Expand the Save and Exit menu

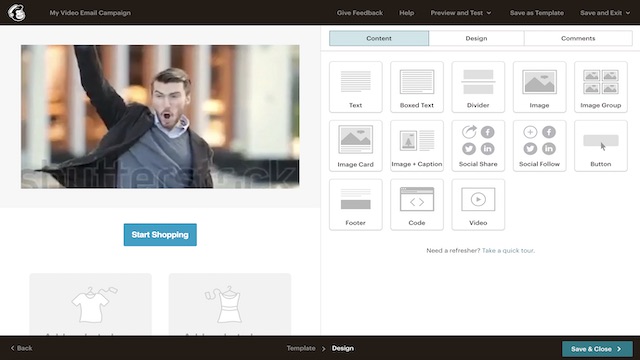click(x=605, y=13)
